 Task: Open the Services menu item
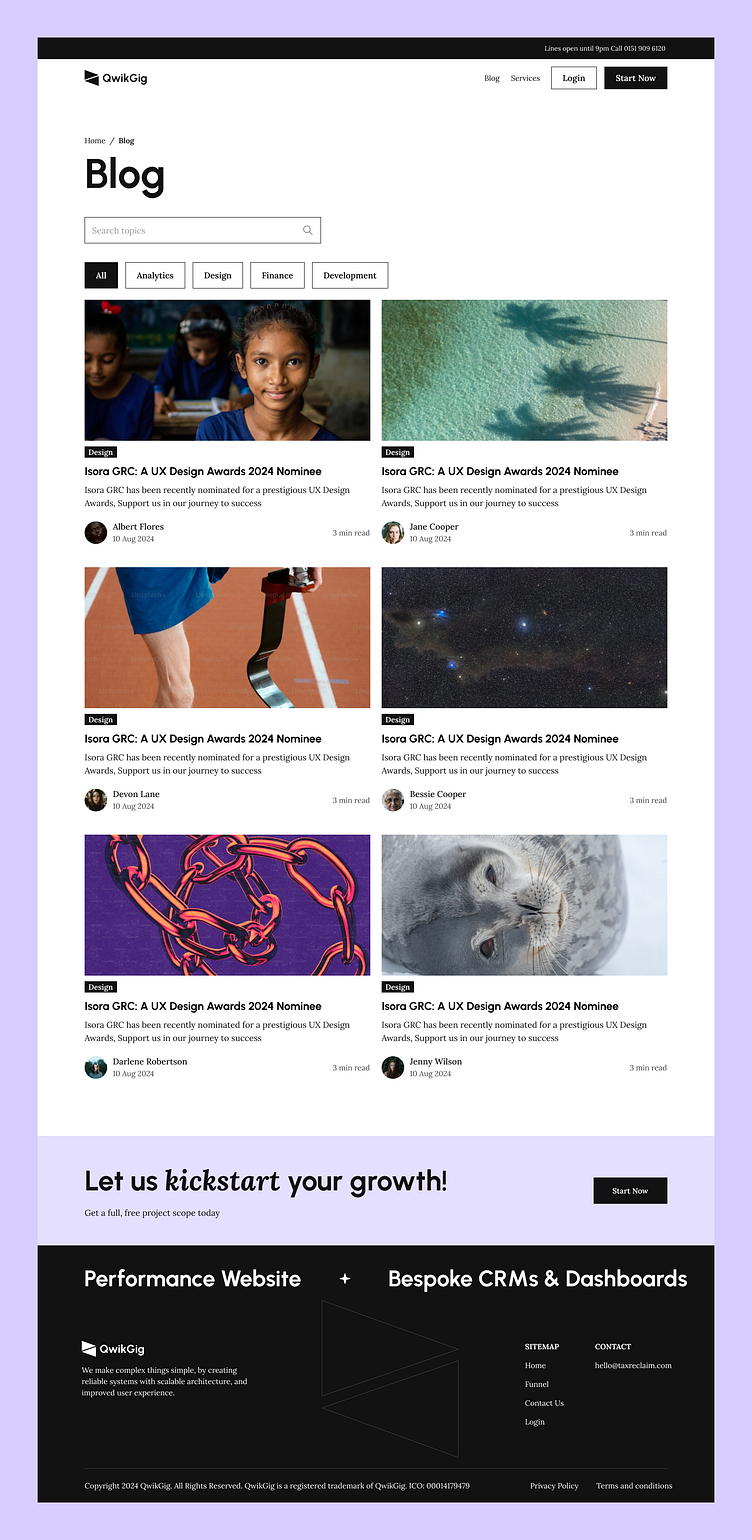click(525, 78)
